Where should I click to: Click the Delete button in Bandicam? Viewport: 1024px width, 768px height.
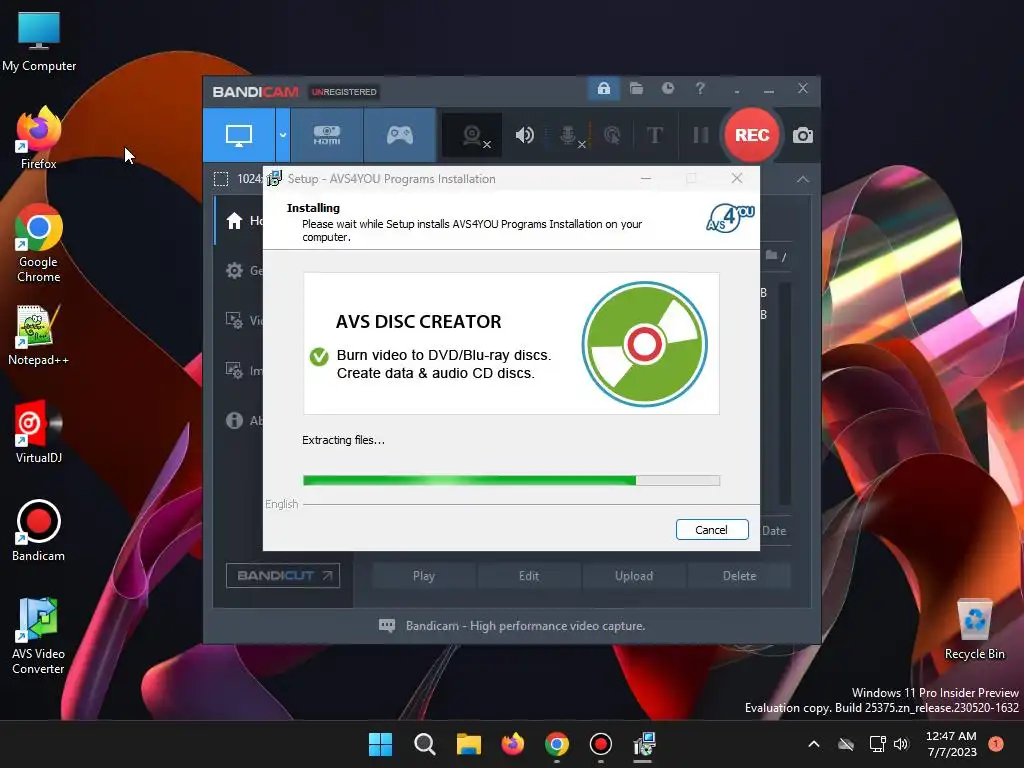click(739, 576)
